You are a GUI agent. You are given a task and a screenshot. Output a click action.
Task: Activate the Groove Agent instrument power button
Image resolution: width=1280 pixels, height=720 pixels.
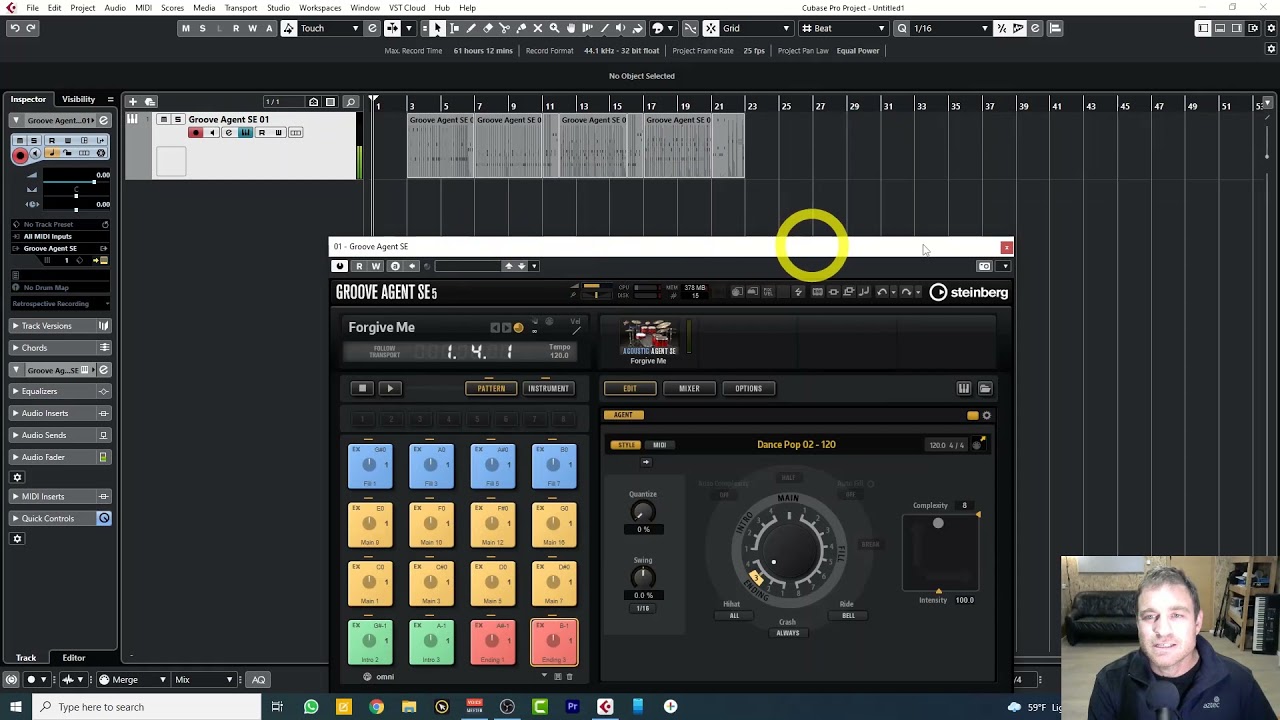tap(340, 266)
